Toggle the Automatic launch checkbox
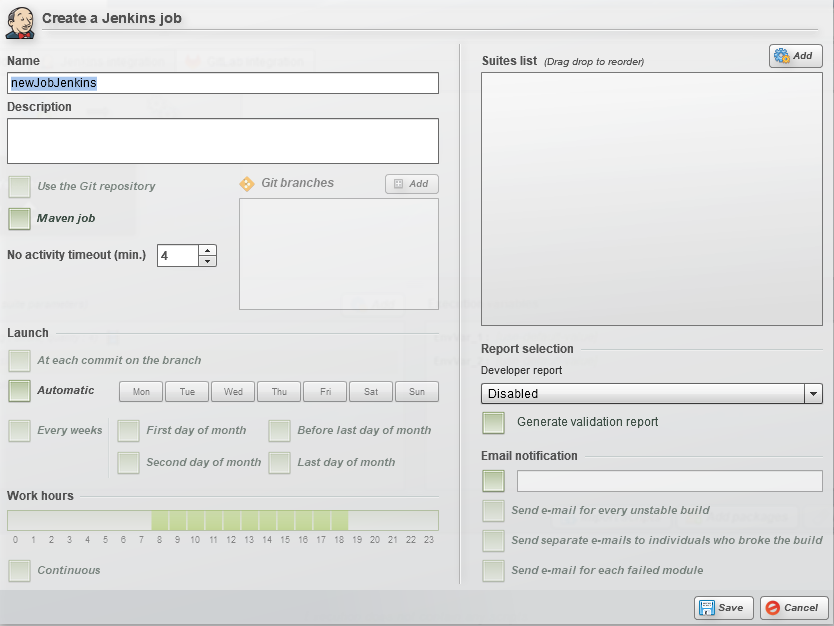Image resolution: width=834 pixels, height=626 pixels. [20, 391]
